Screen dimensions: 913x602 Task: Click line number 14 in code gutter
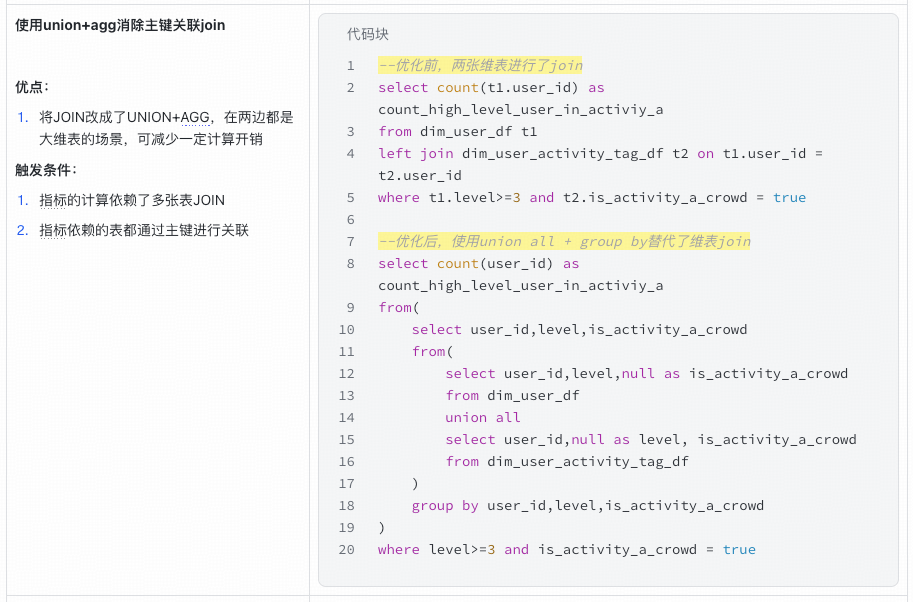tap(346, 418)
